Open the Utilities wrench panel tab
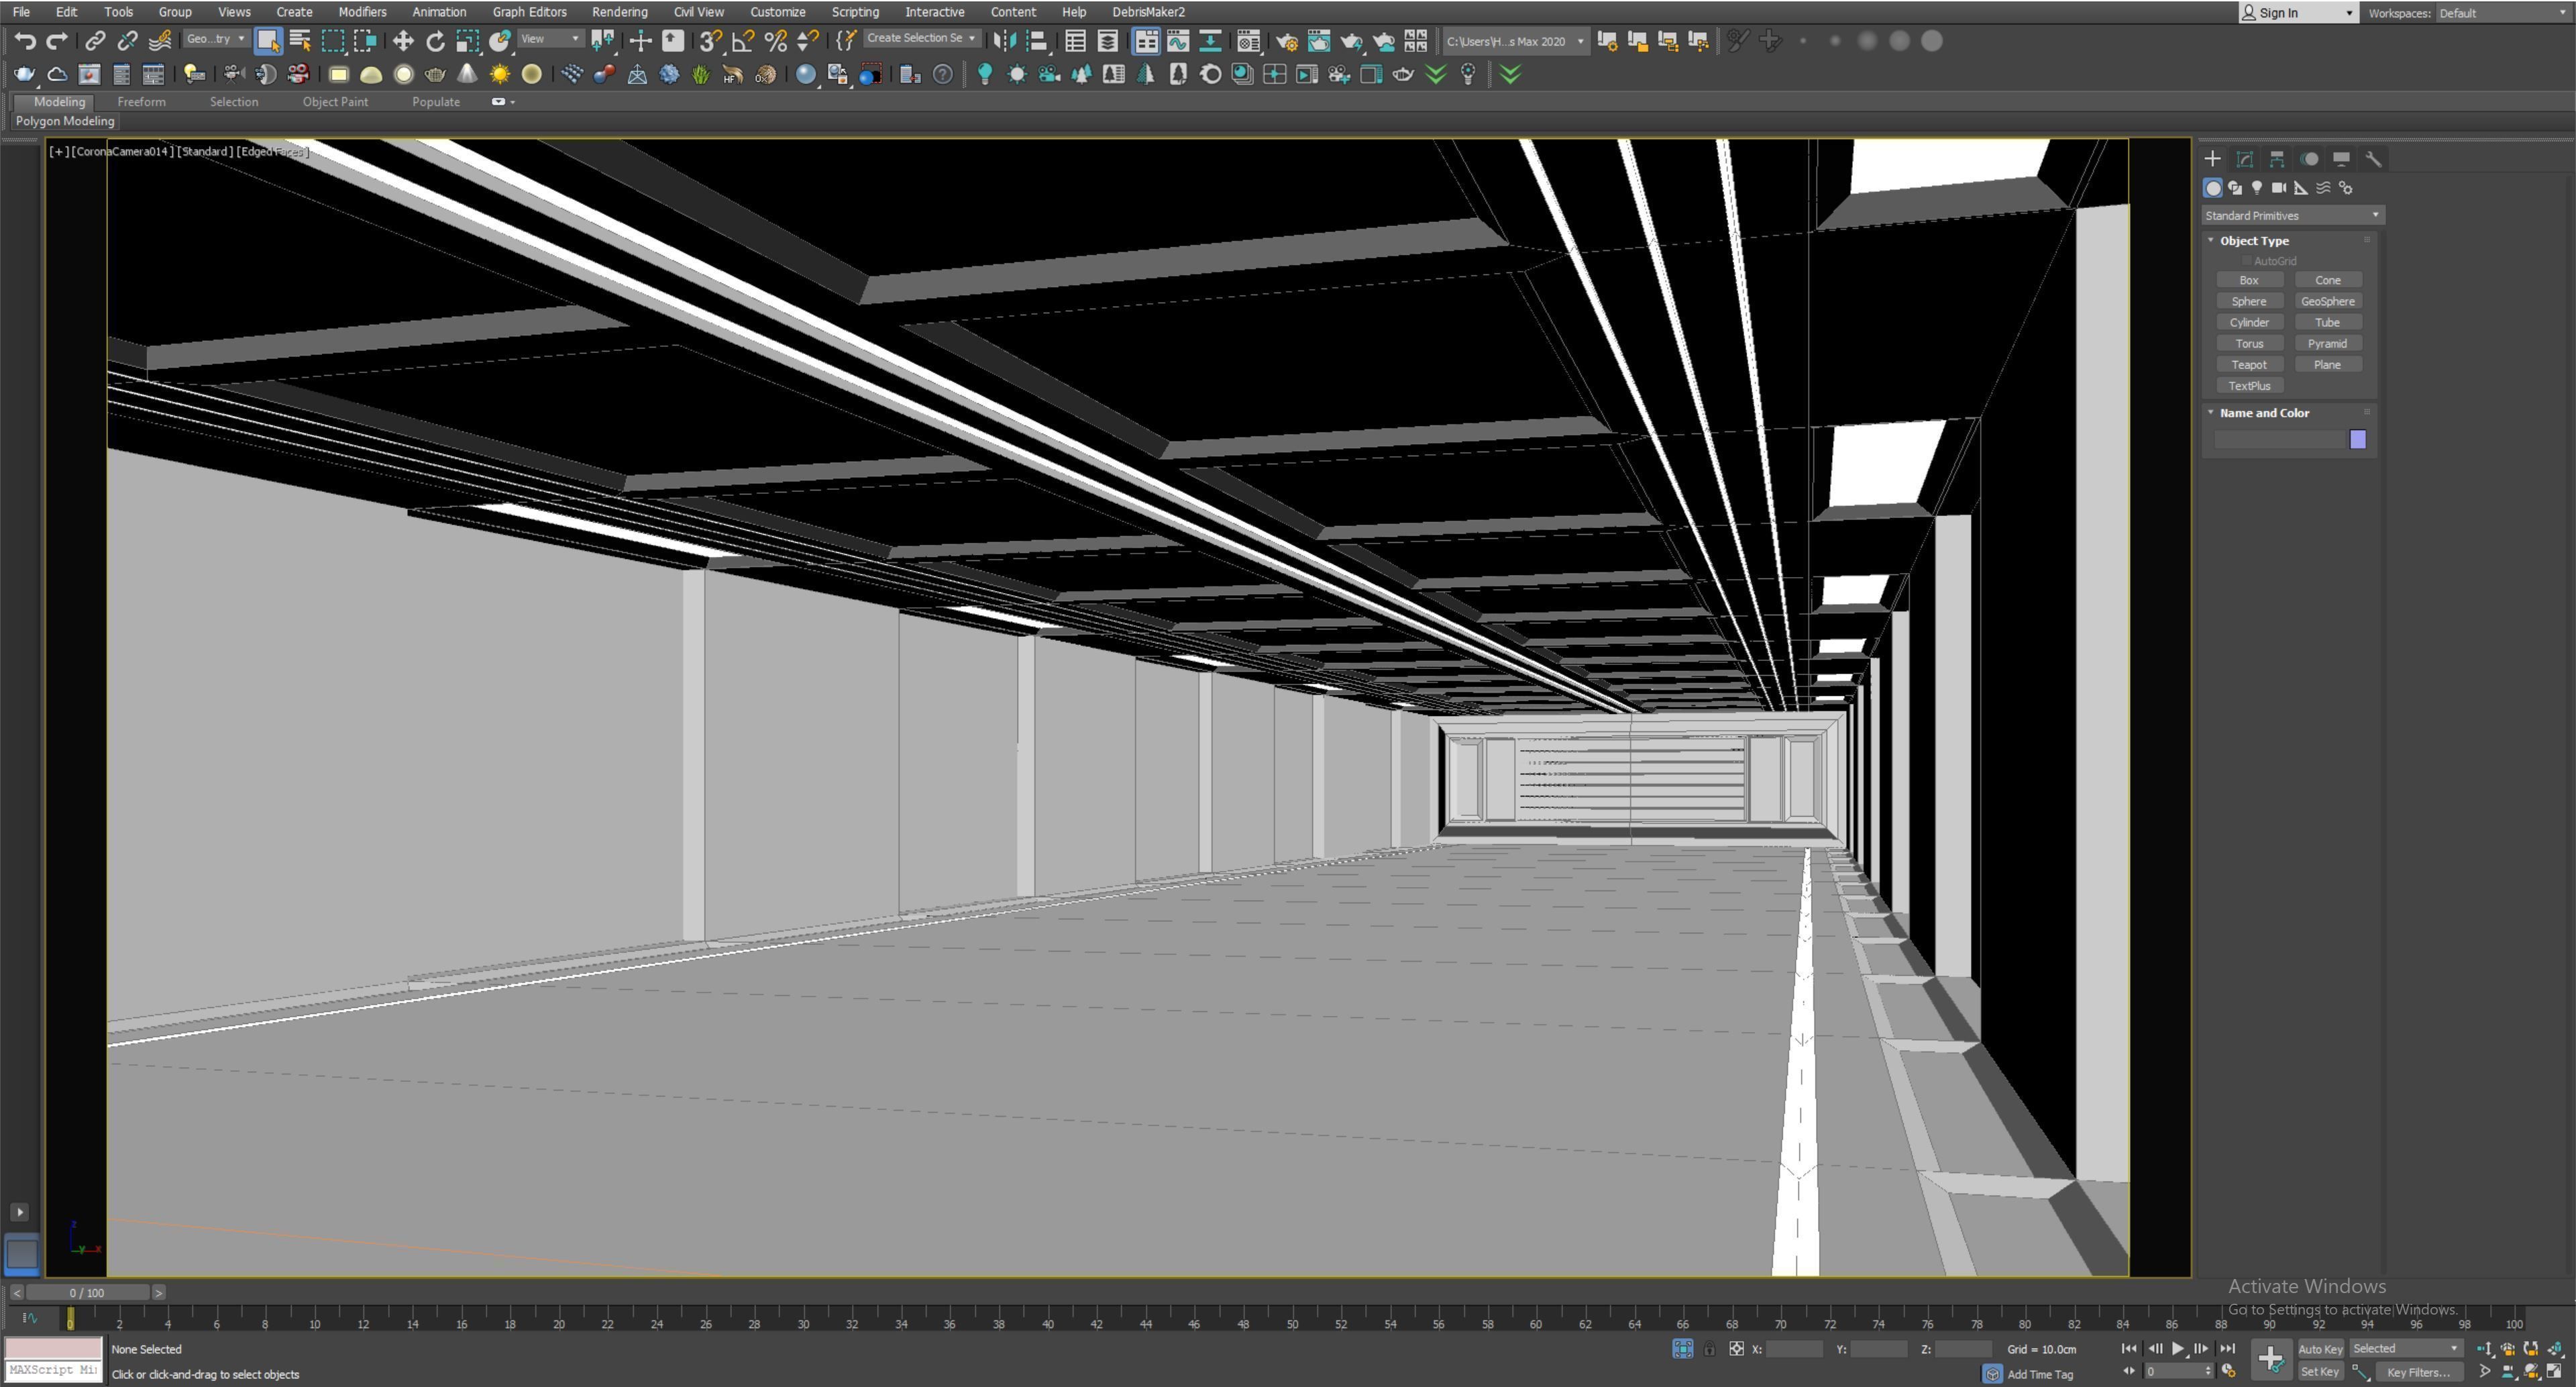Viewport: 2576px width, 1387px height. 2373,159
